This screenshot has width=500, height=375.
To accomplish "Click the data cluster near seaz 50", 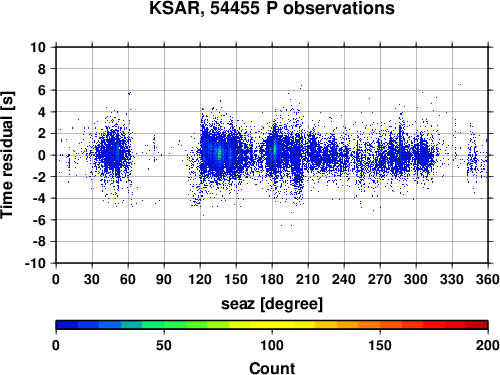I will click(113, 155).
